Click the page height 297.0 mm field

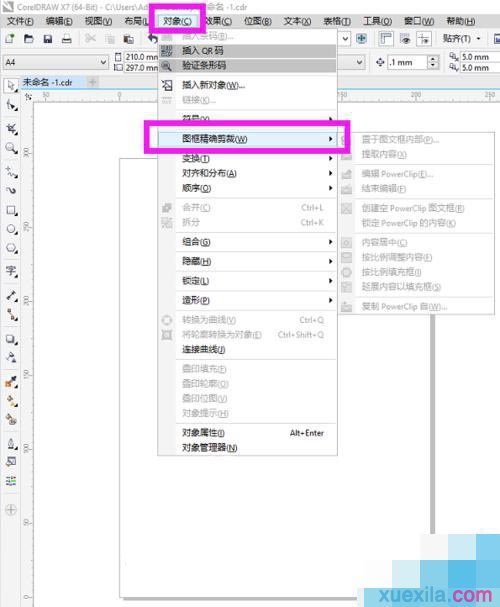pos(141,68)
